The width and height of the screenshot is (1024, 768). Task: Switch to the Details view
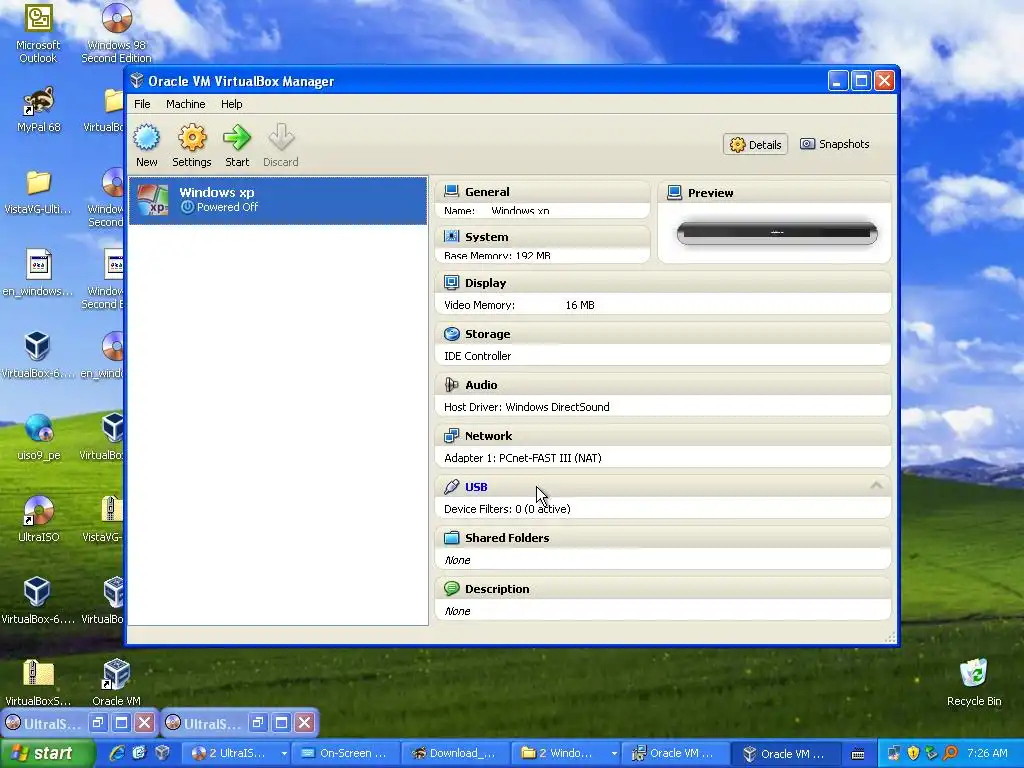756,144
